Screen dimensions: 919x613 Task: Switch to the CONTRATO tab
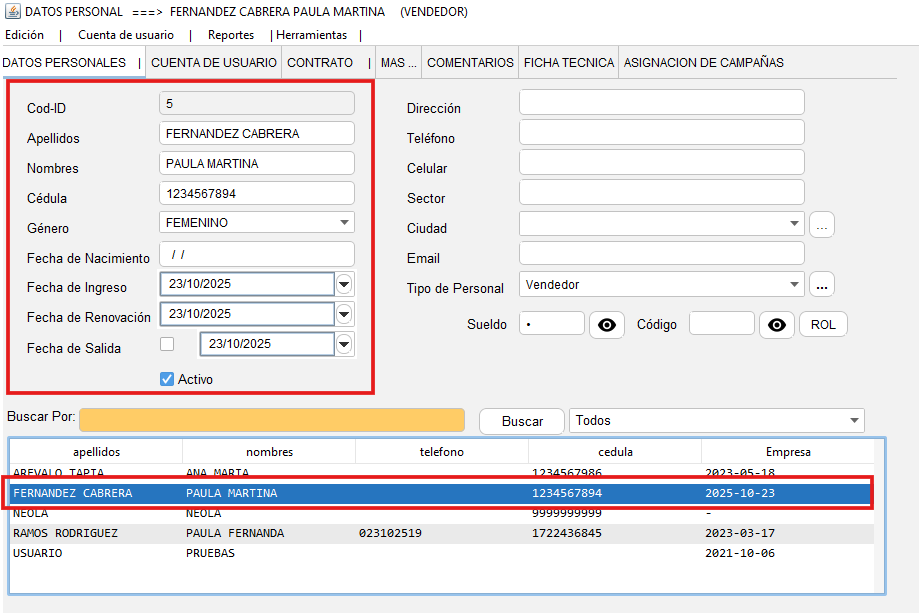320,62
